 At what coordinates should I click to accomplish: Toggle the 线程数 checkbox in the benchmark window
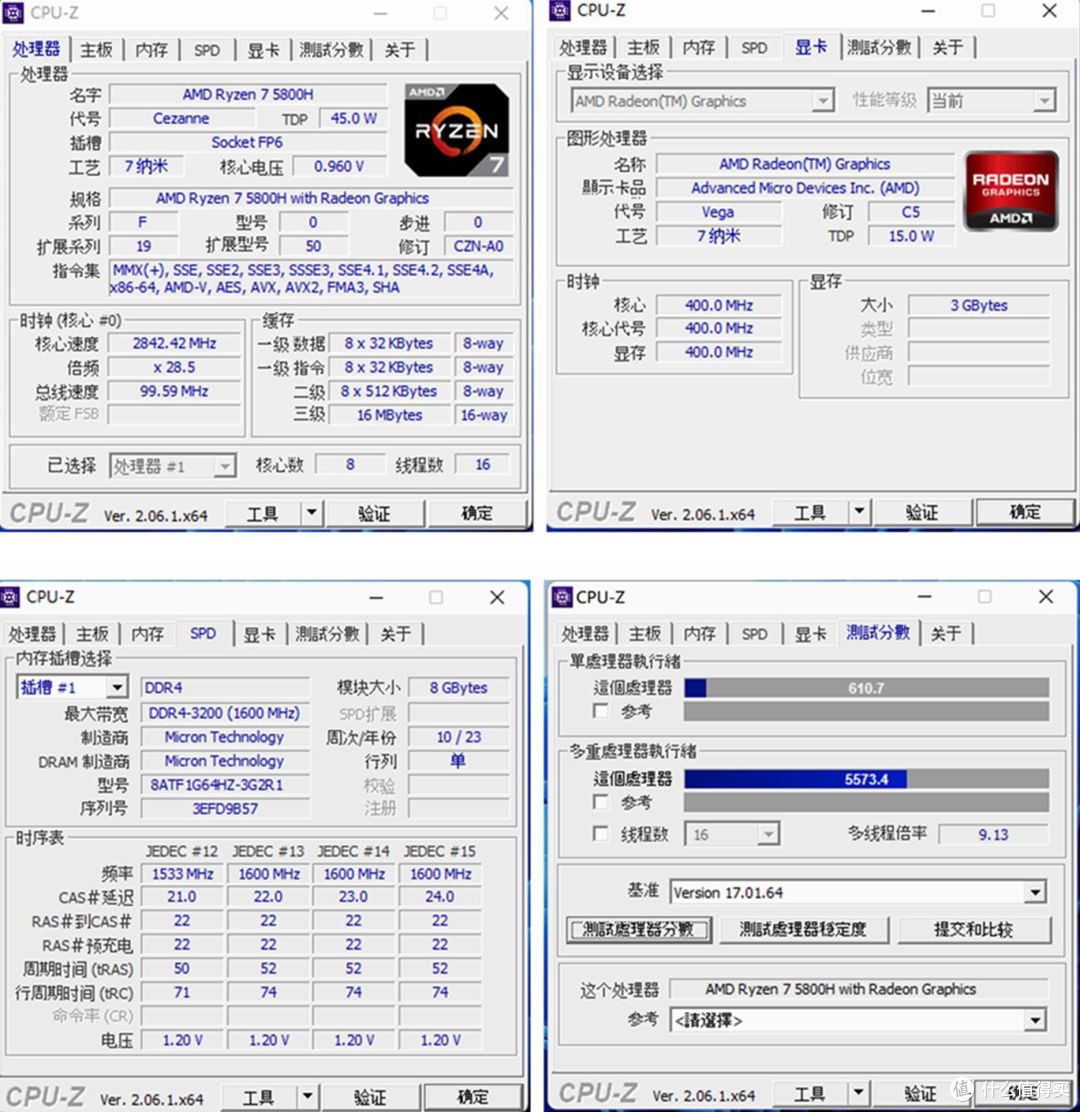point(600,833)
